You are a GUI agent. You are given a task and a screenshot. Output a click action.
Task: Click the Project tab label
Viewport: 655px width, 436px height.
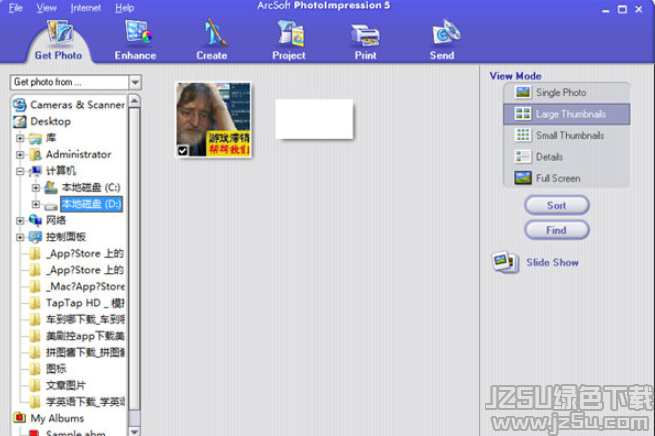[x=289, y=56]
